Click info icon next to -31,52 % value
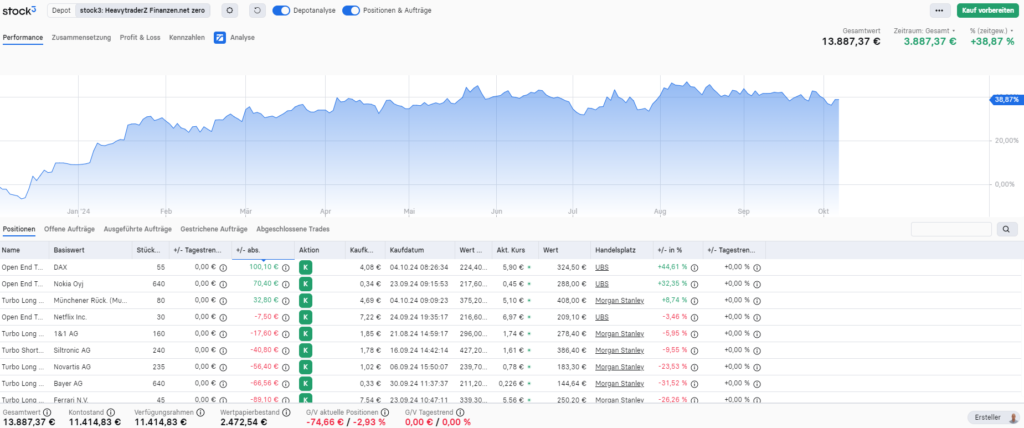The height and width of the screenshot is (428, 1024). [x=694, y=383]
